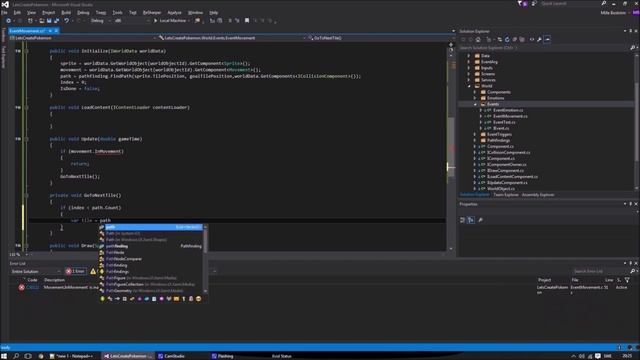Start debugging with Local Machine button

click(171, 20)
